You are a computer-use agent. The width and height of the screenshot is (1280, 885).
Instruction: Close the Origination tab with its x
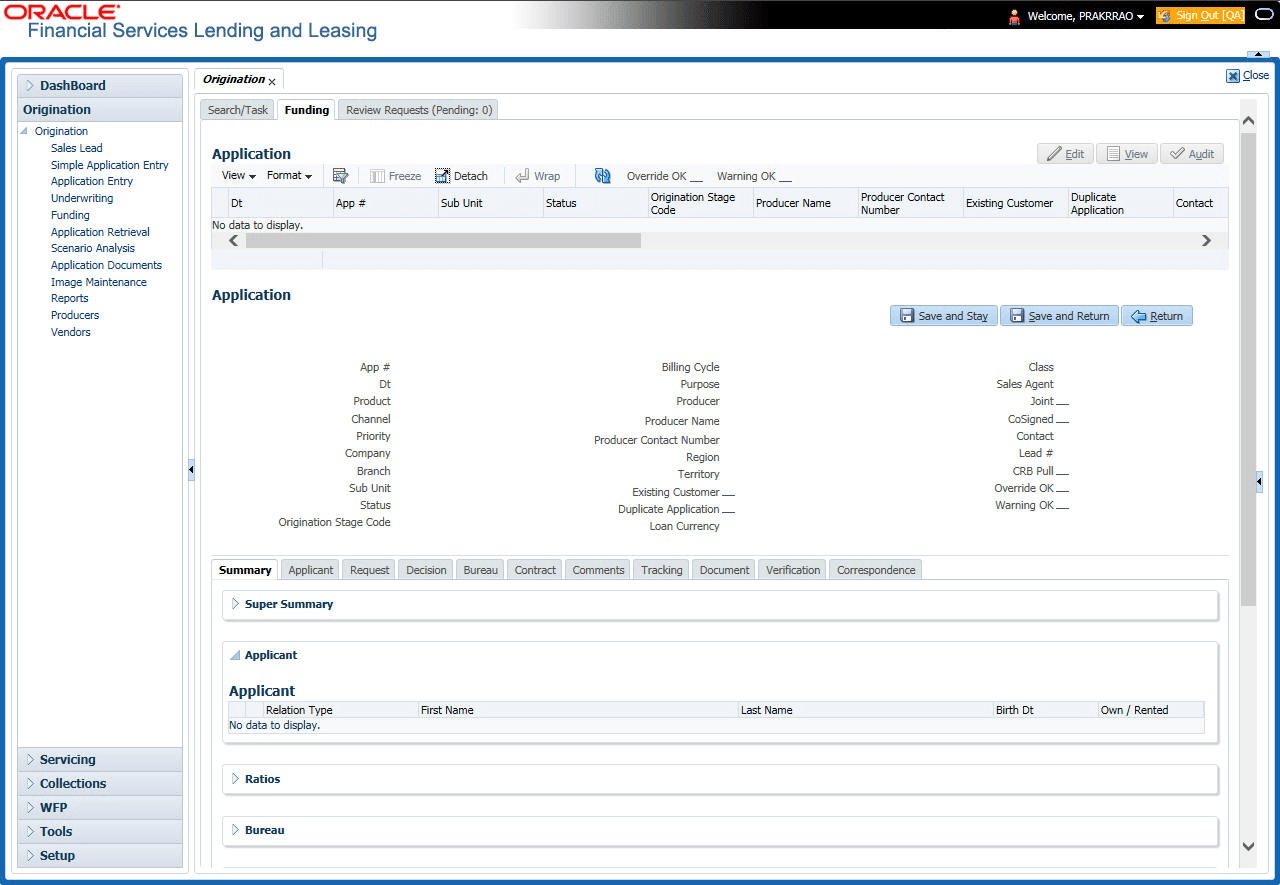pyautogui.click(x=272, y=82)
